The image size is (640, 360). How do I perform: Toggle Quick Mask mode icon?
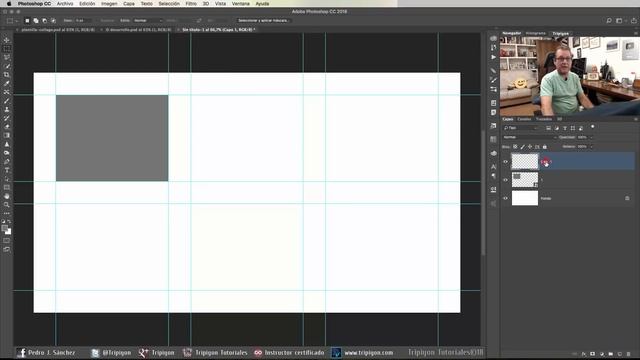7,240
